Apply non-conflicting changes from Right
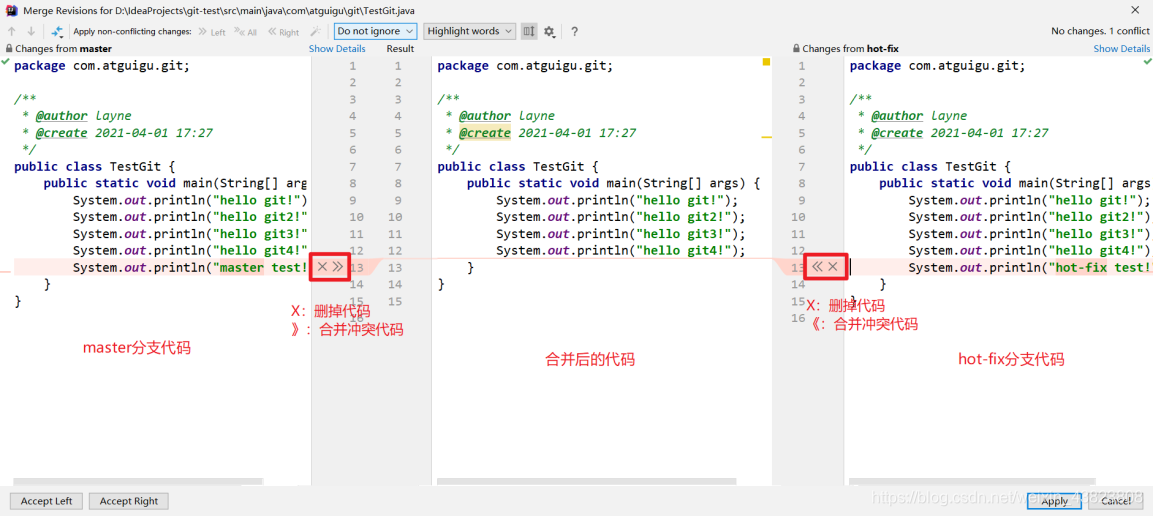Viewport: 1153px width, 516px height. [x=284, y=32]
